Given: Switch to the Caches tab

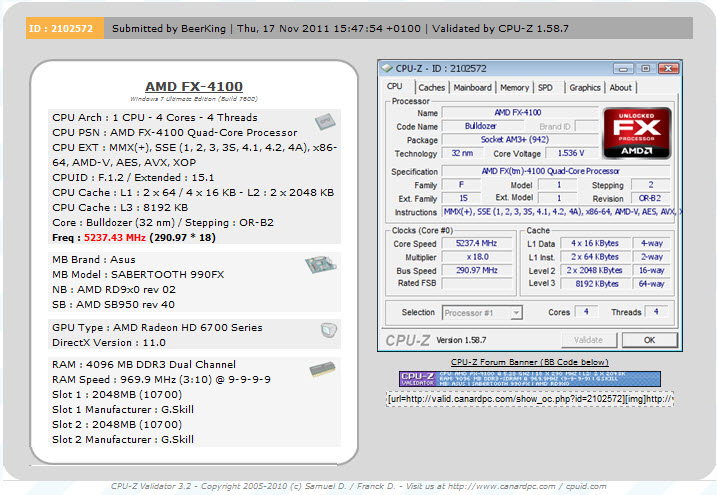Looking at the screenshot, I should tap(431, 88).
